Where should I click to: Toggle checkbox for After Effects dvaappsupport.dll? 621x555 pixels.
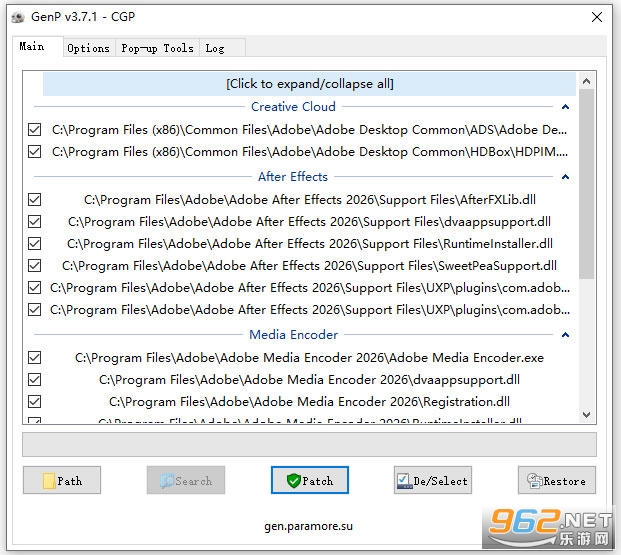[x=34, y=221]
